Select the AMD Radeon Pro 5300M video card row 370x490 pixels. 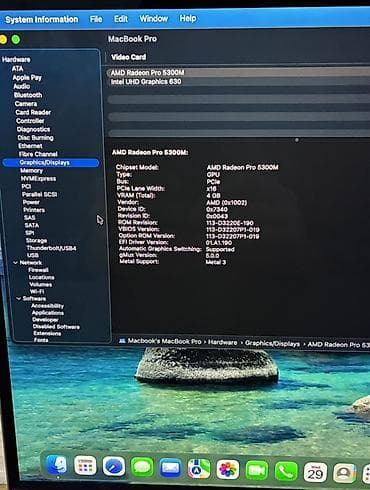pos(238,72)
